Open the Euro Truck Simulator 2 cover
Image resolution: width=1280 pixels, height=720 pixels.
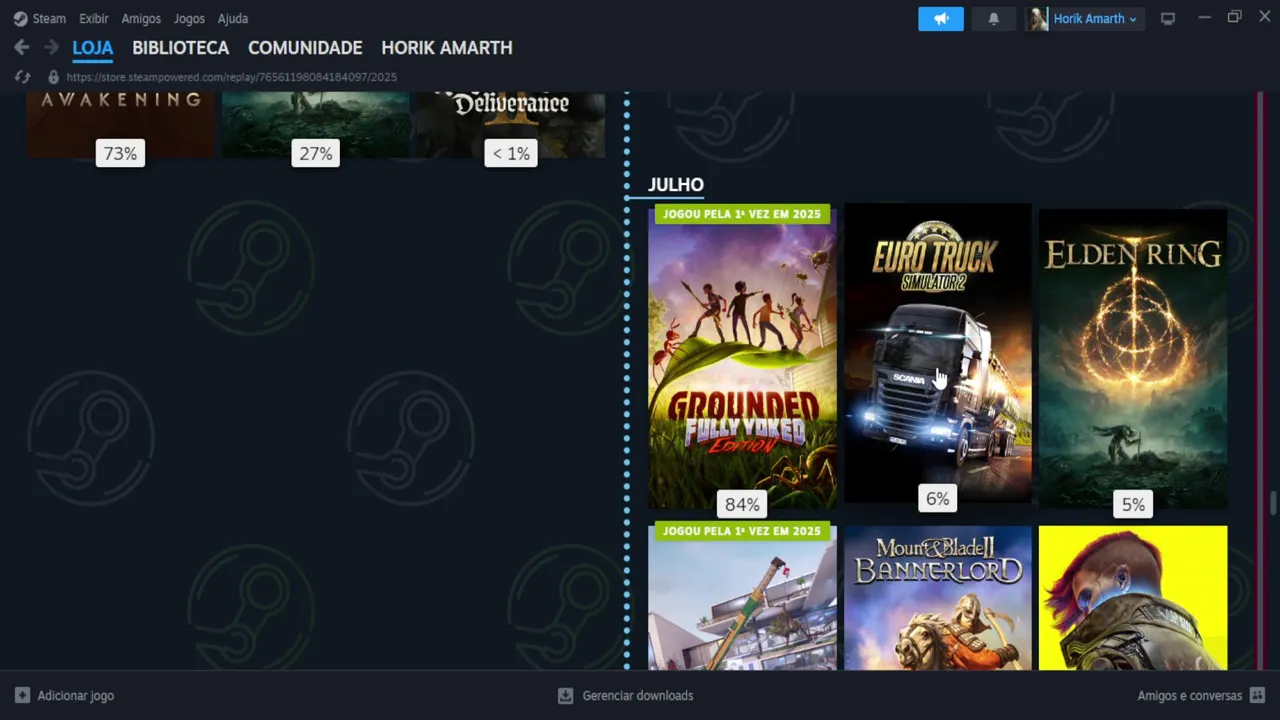938,353
